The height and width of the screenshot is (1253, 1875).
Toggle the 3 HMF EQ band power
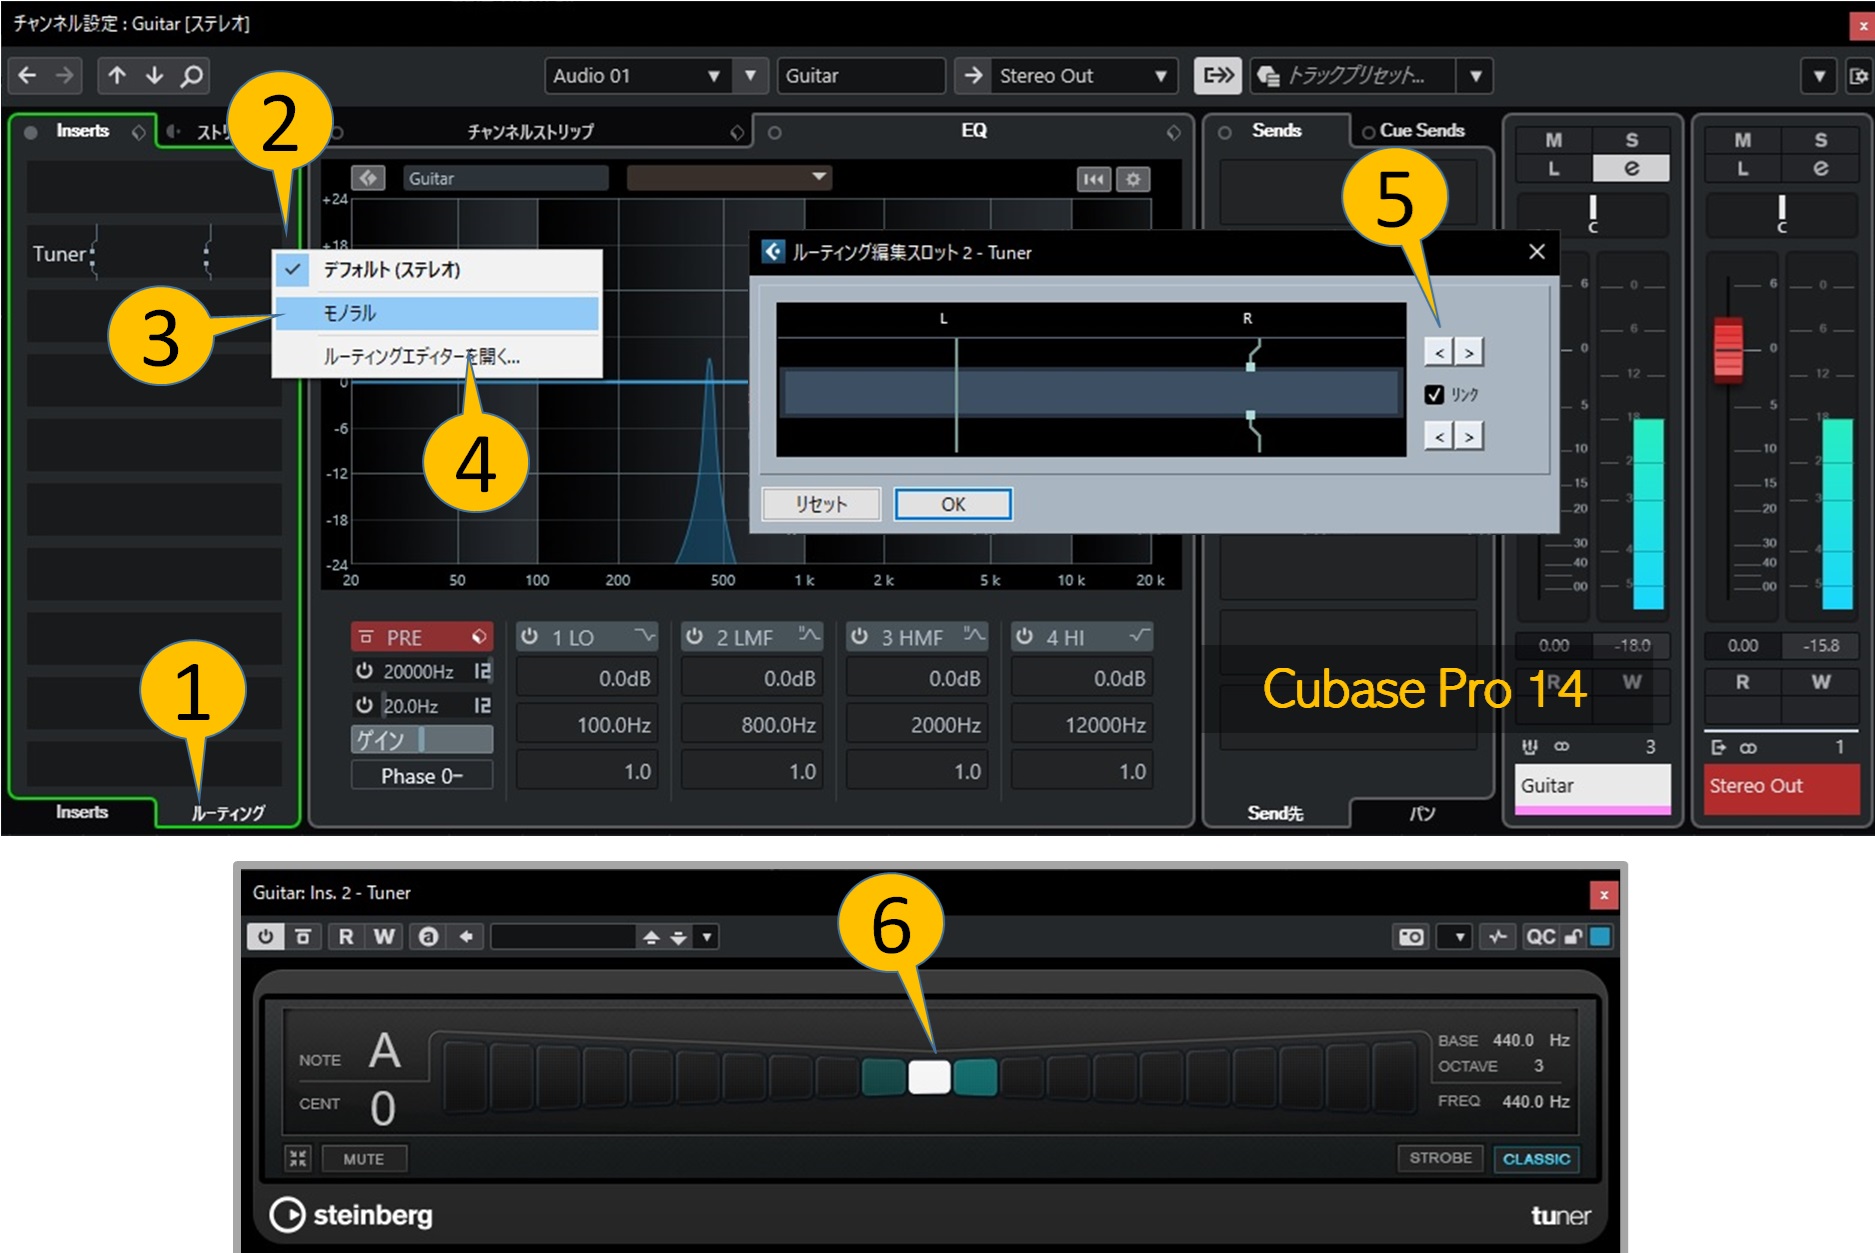(859, 637)
